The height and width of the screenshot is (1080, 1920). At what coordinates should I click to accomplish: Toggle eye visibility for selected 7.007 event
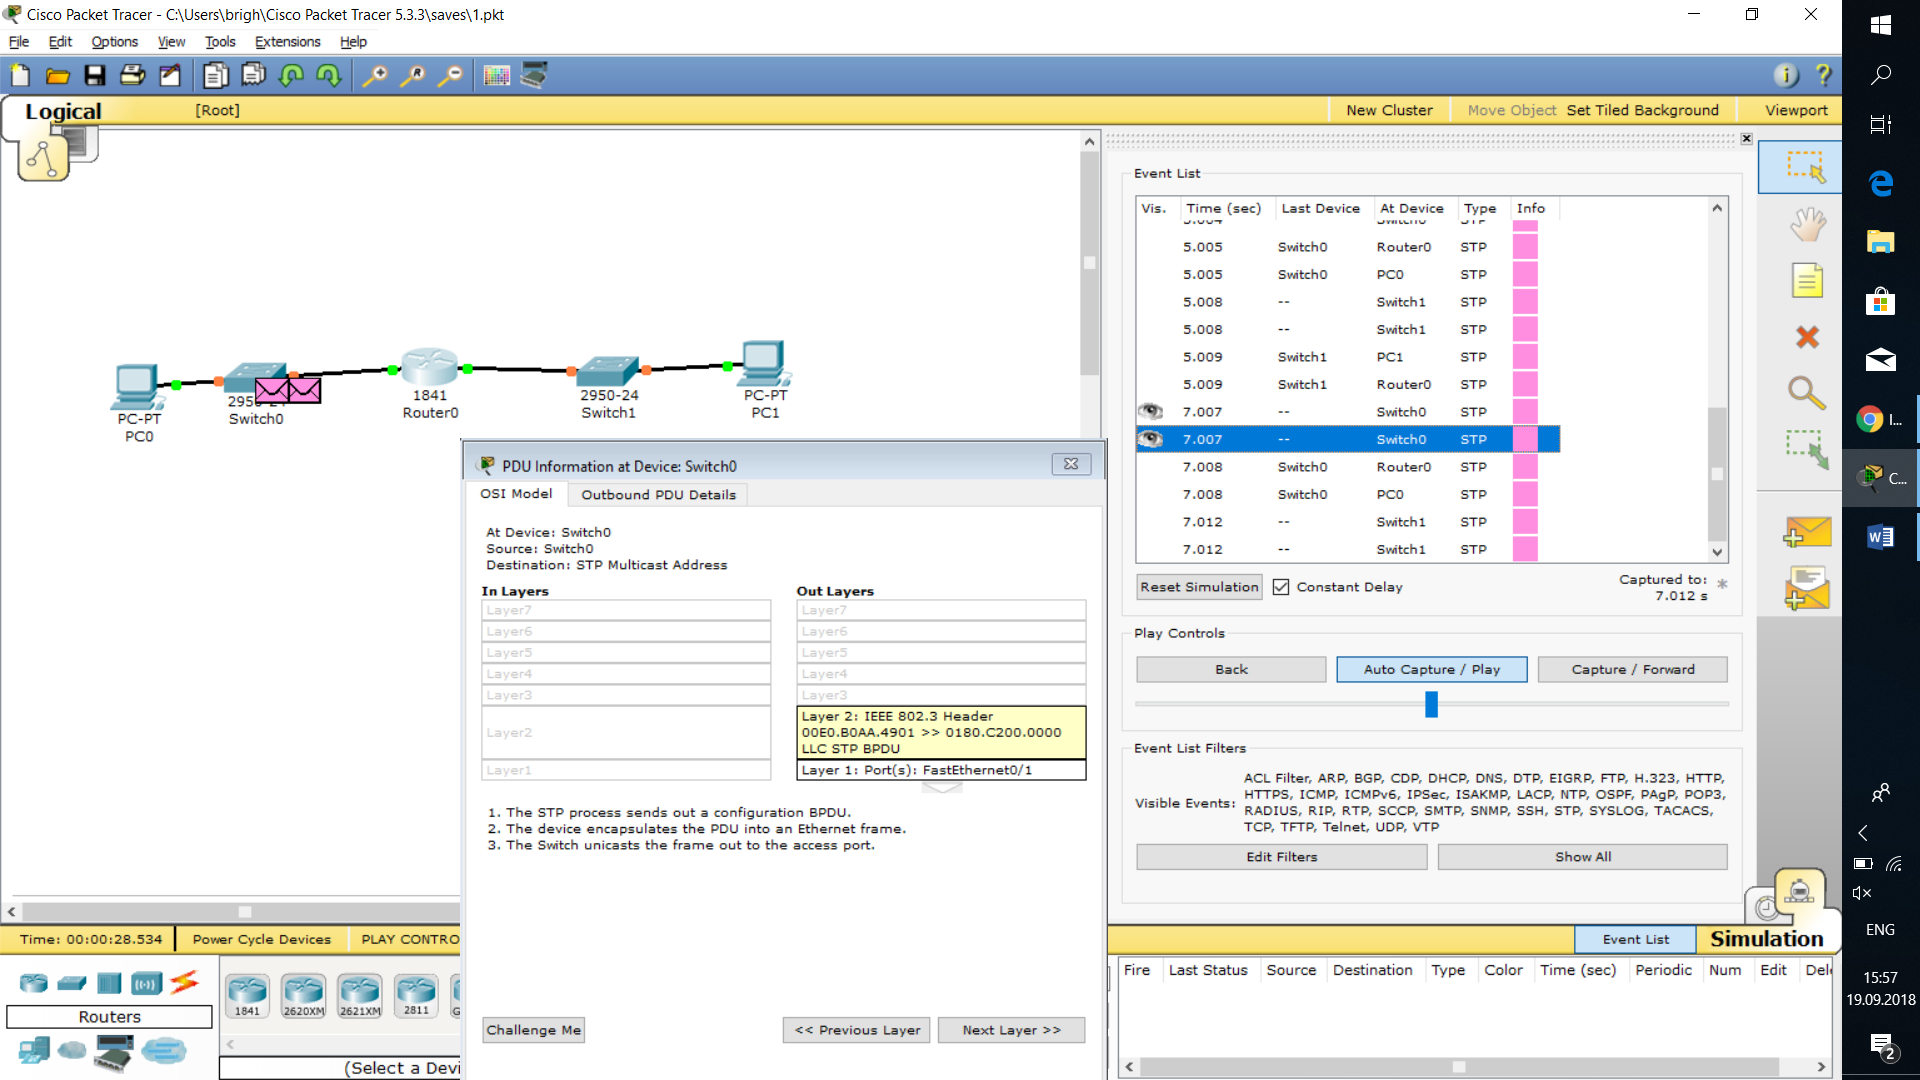pyautogui.click(x=1150, y=439)
